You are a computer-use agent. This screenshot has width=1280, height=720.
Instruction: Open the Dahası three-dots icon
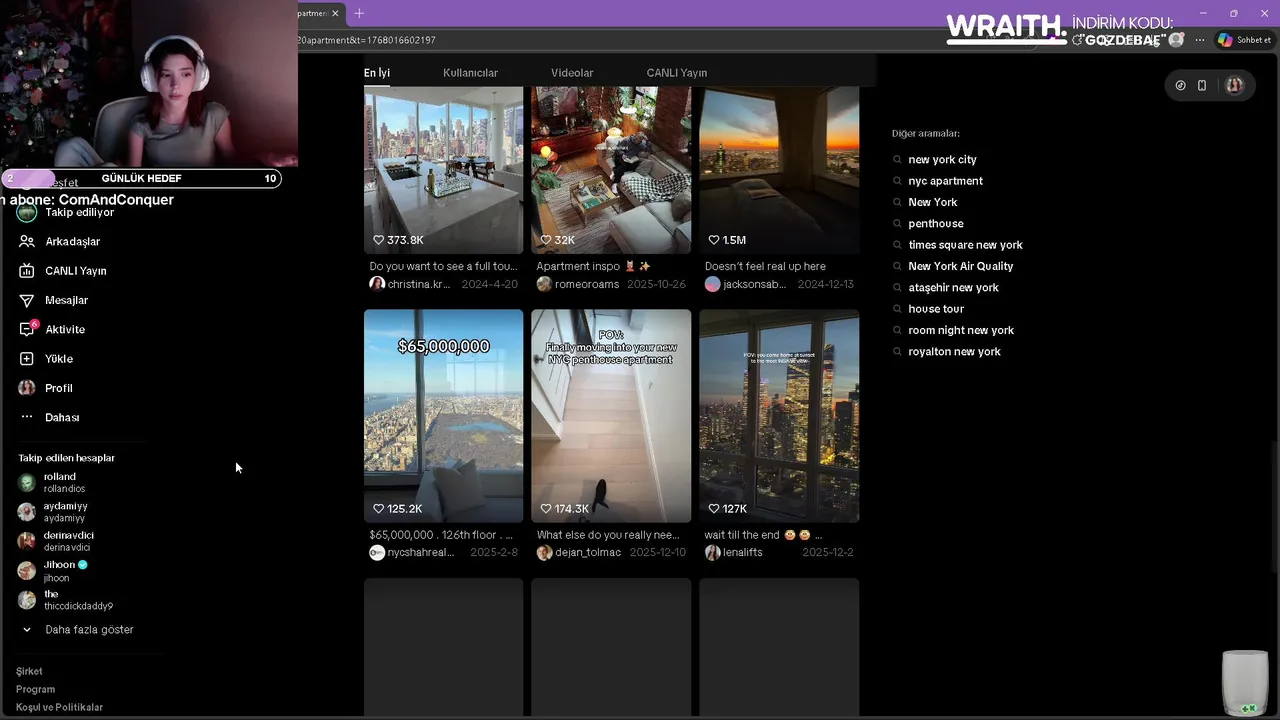(x=27, y=417)
